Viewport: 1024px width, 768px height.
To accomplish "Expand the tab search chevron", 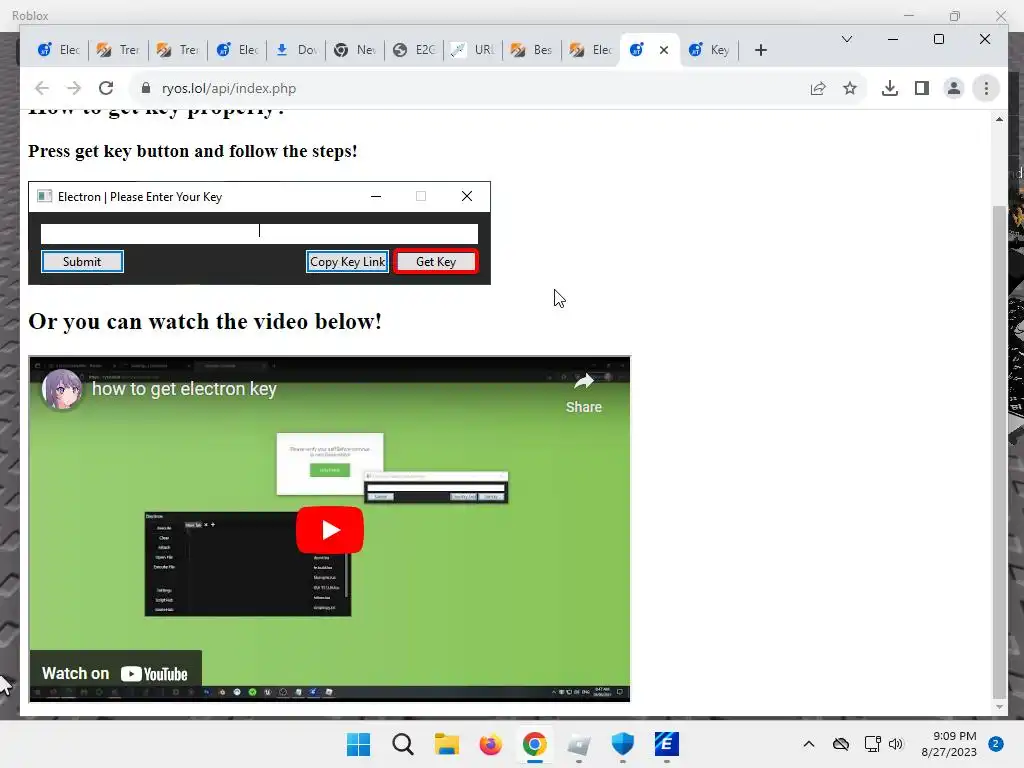I will [x=847, y=39].
